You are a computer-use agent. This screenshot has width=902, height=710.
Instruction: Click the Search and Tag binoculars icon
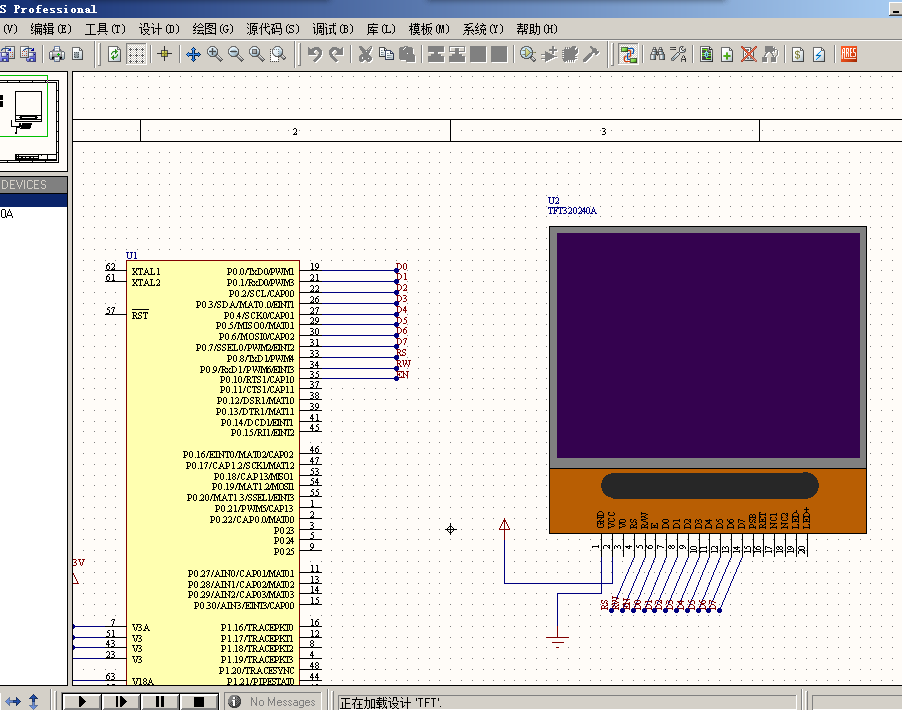(658, 54)
